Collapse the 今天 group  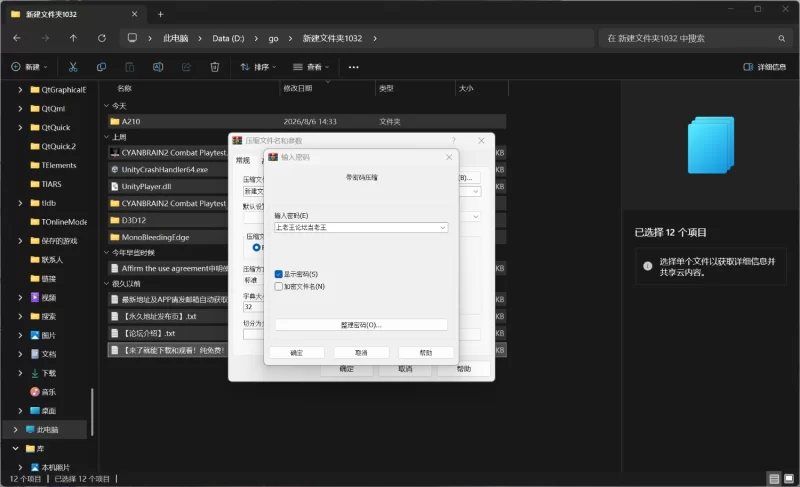[107, 106]
